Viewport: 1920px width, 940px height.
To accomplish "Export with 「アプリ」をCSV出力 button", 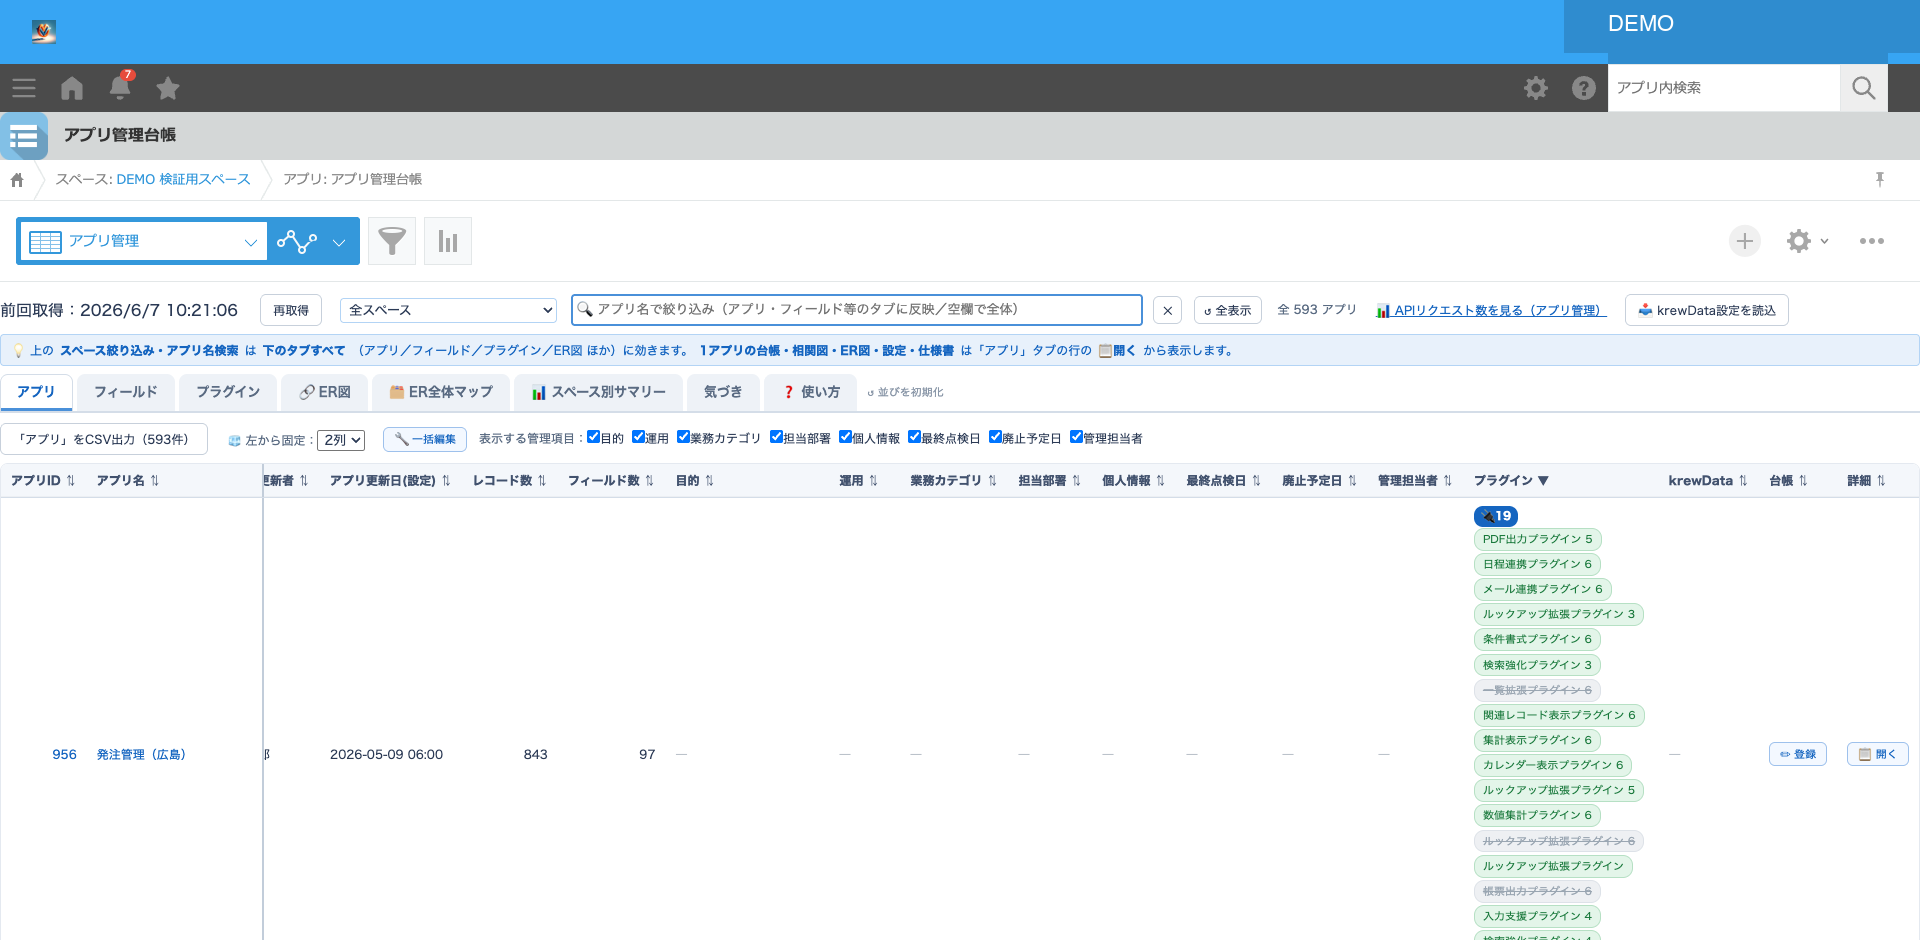I will pos(104,439).
